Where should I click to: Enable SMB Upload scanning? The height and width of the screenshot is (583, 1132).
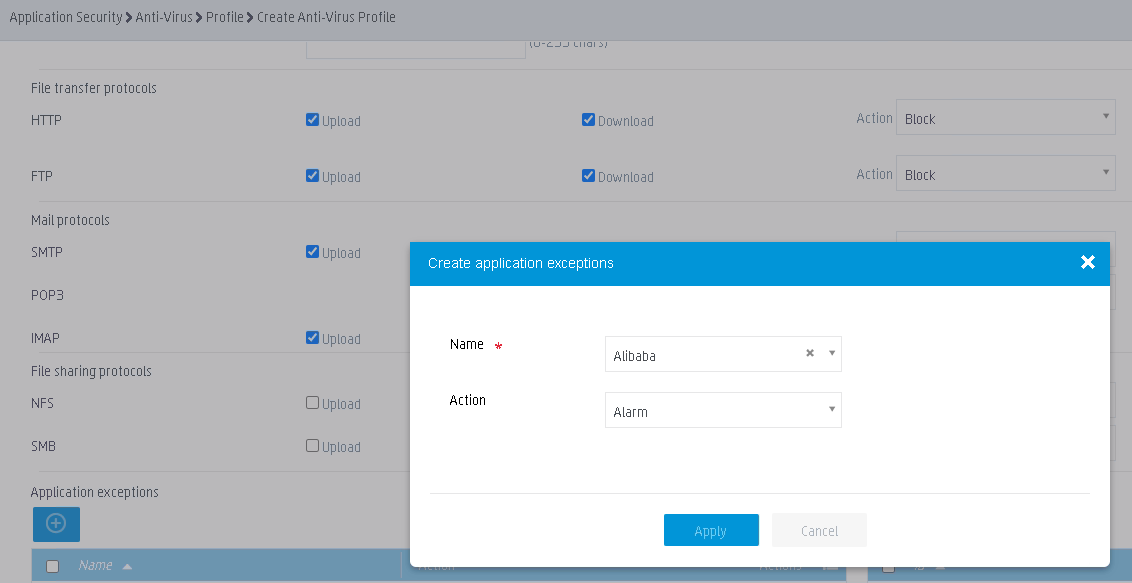[x=313, y=446]
